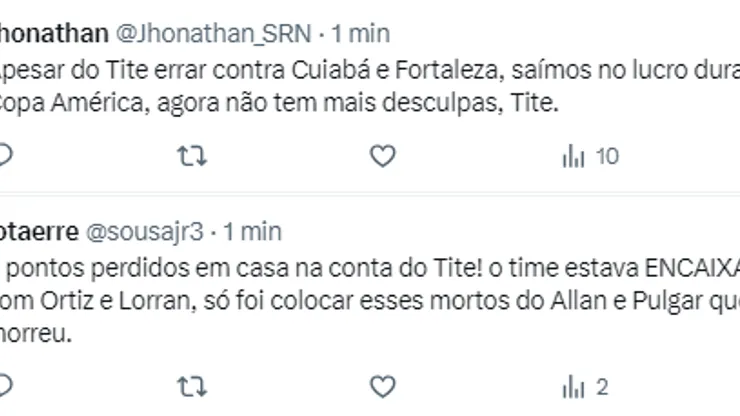The height and width of the screenshot is (416, 740).
Task: Like Jhonathan's tweet with the heart icon
Action: (382, 156)
